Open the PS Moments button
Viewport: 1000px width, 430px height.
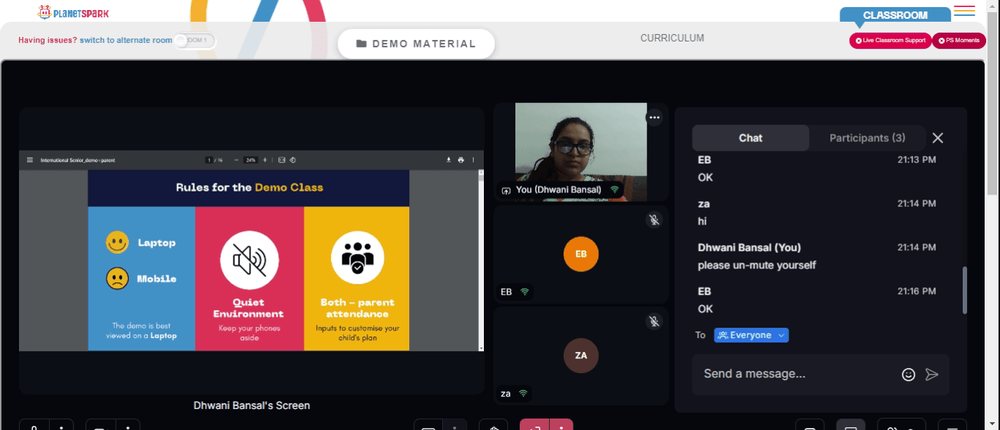(959, 41)
